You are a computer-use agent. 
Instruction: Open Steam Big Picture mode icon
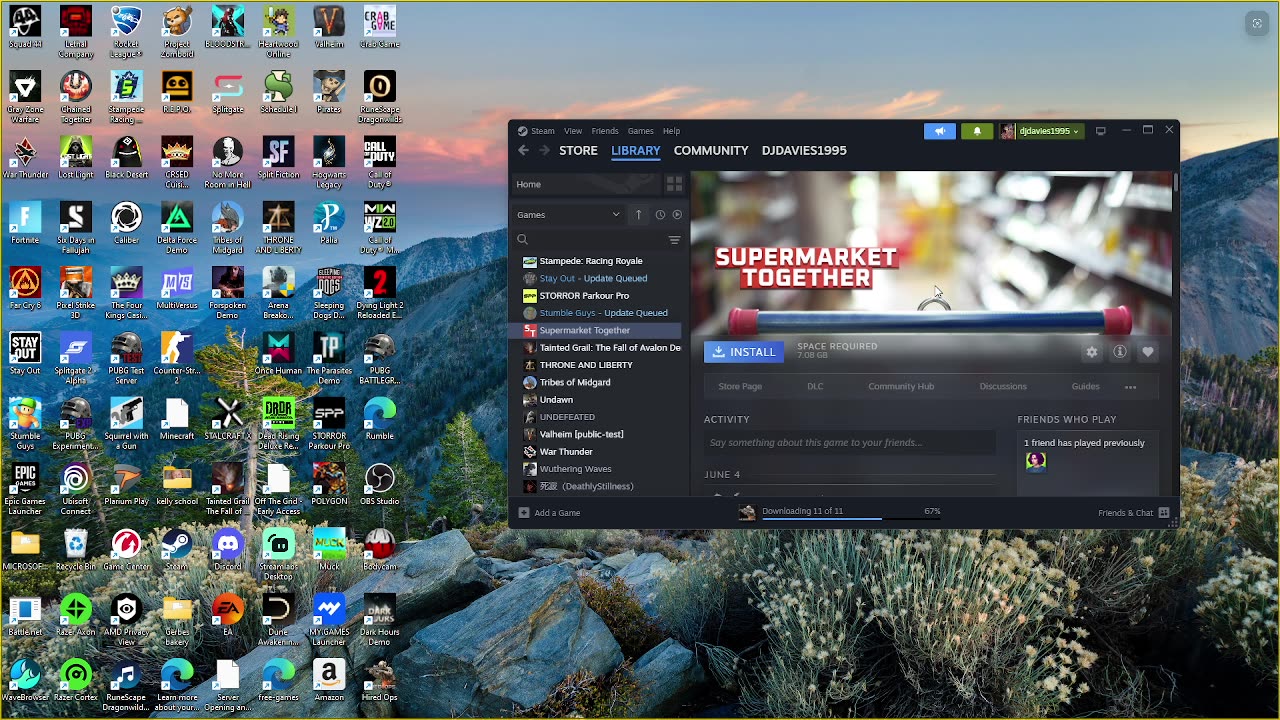(1101, 131)
